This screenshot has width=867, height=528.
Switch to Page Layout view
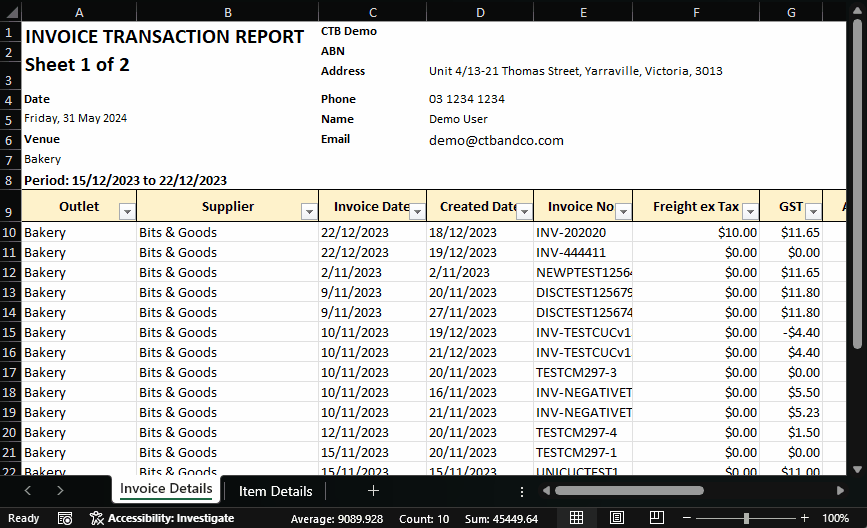617,518
